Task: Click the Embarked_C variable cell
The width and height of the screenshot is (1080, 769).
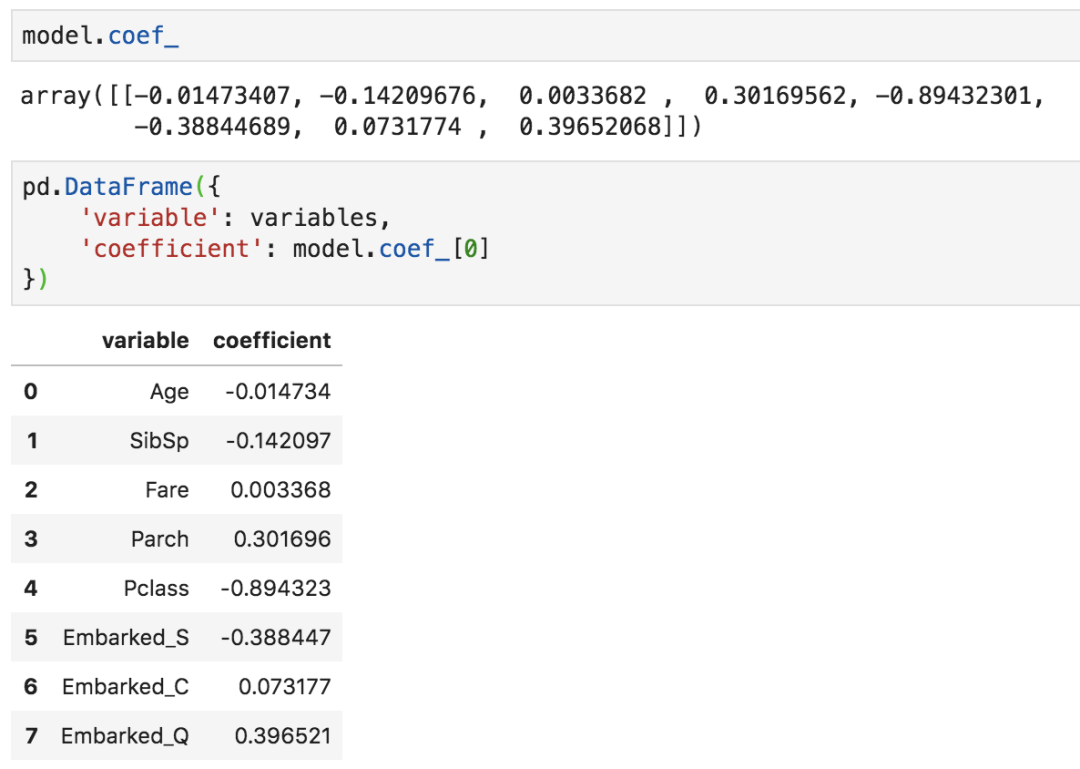Action: coord(125,687)
